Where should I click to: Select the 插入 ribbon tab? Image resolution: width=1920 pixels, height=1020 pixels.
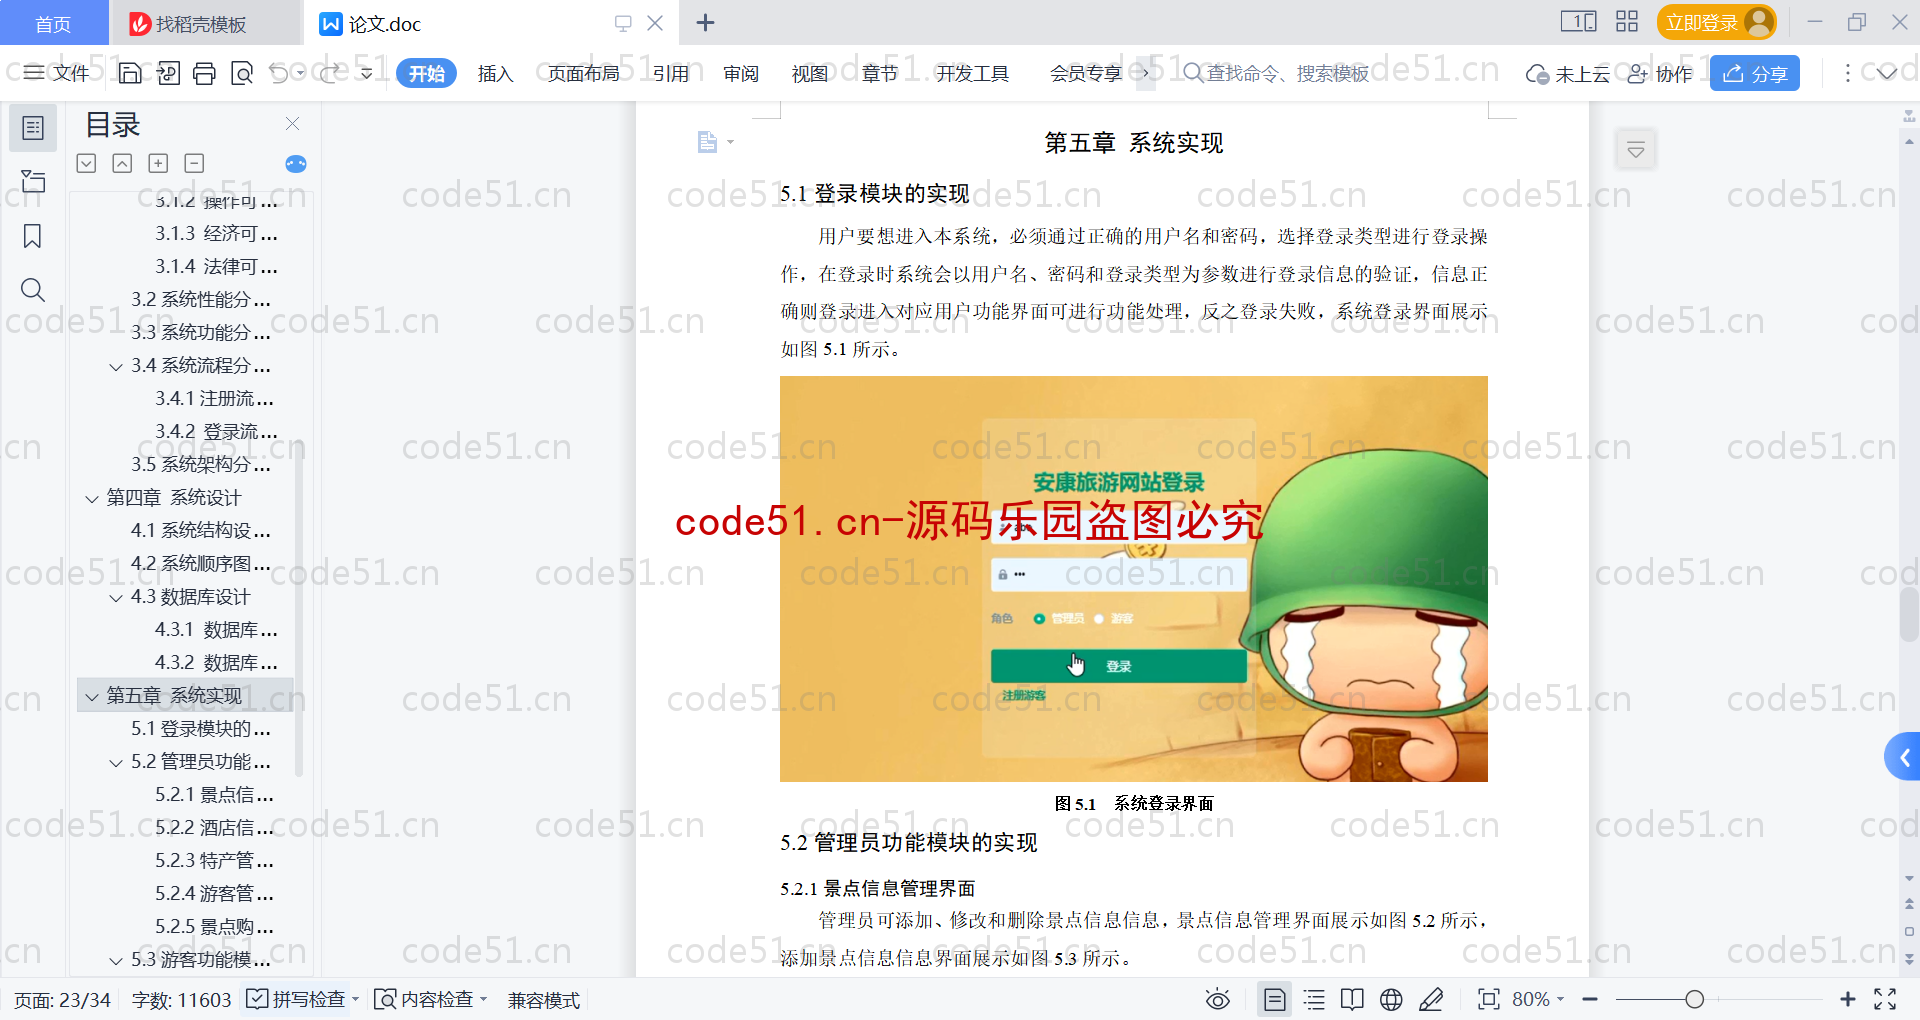coord(495,73)
